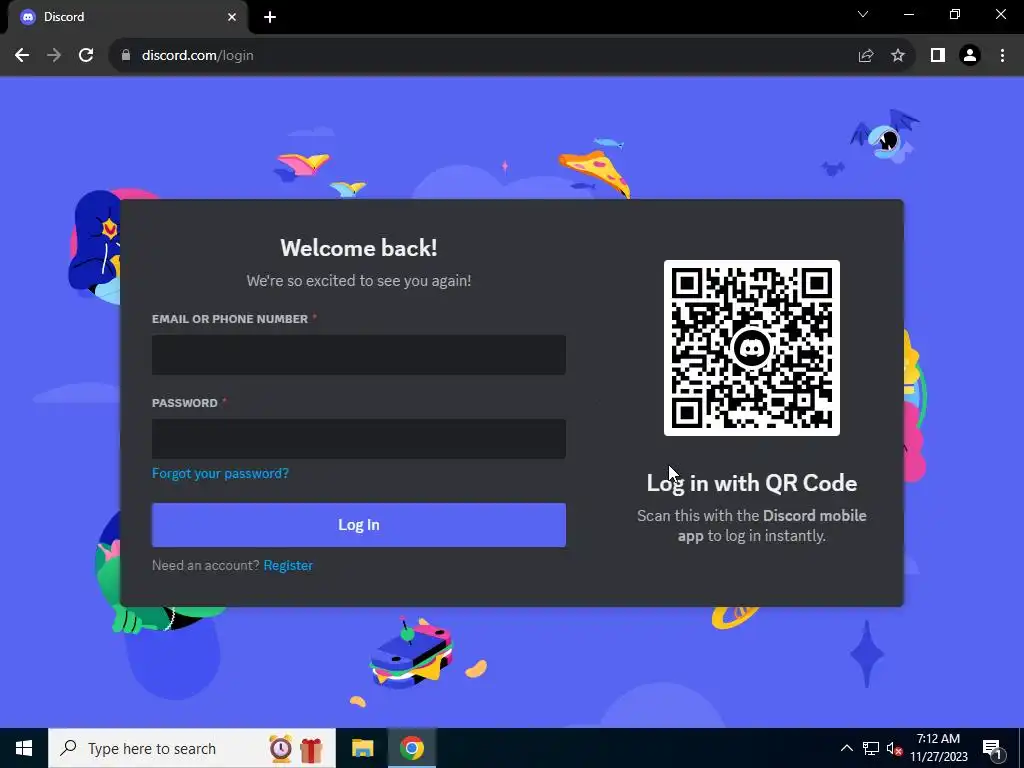The image size is (1024, 768).
Task: Click the taskbar clock showing 7:12 AM
Action: point(938,748)
